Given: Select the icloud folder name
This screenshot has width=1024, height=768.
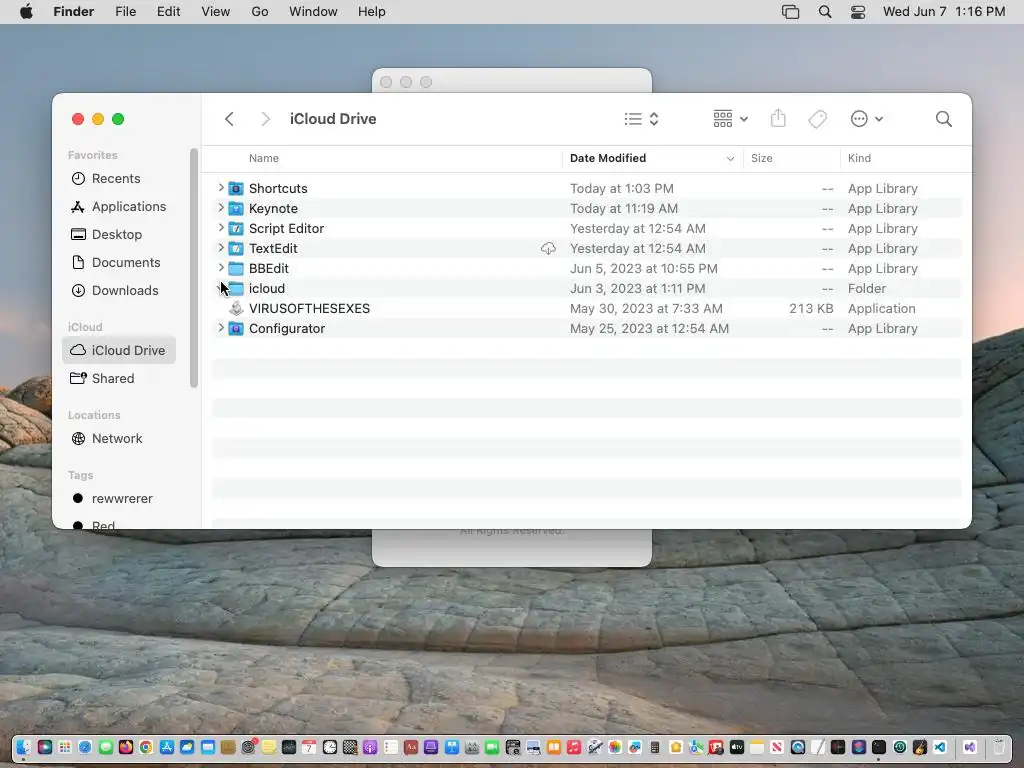Looking at the screenshot, I should click(266, 289).
